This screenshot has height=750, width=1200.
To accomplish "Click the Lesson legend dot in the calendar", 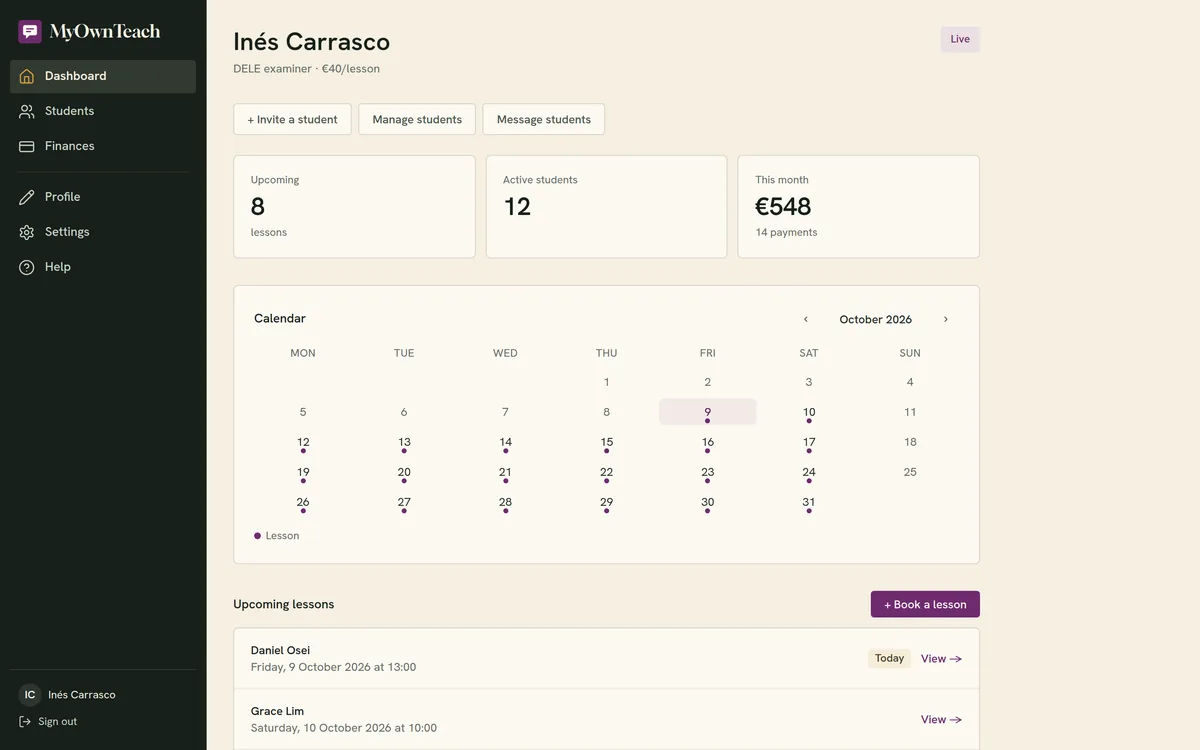I will (258, 536).
